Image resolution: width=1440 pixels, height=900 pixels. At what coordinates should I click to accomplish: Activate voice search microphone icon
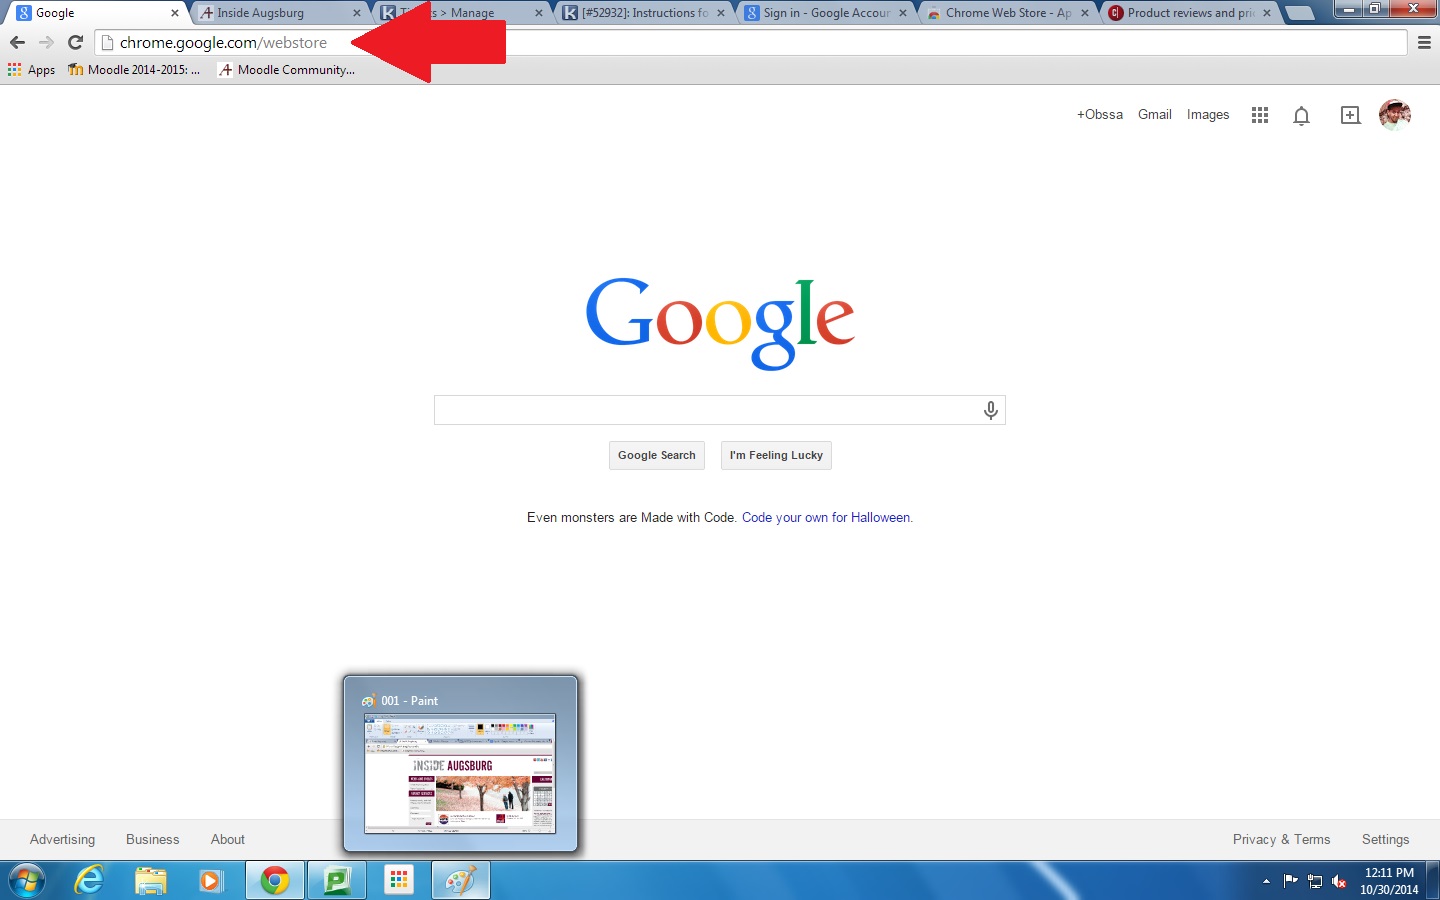990,410
